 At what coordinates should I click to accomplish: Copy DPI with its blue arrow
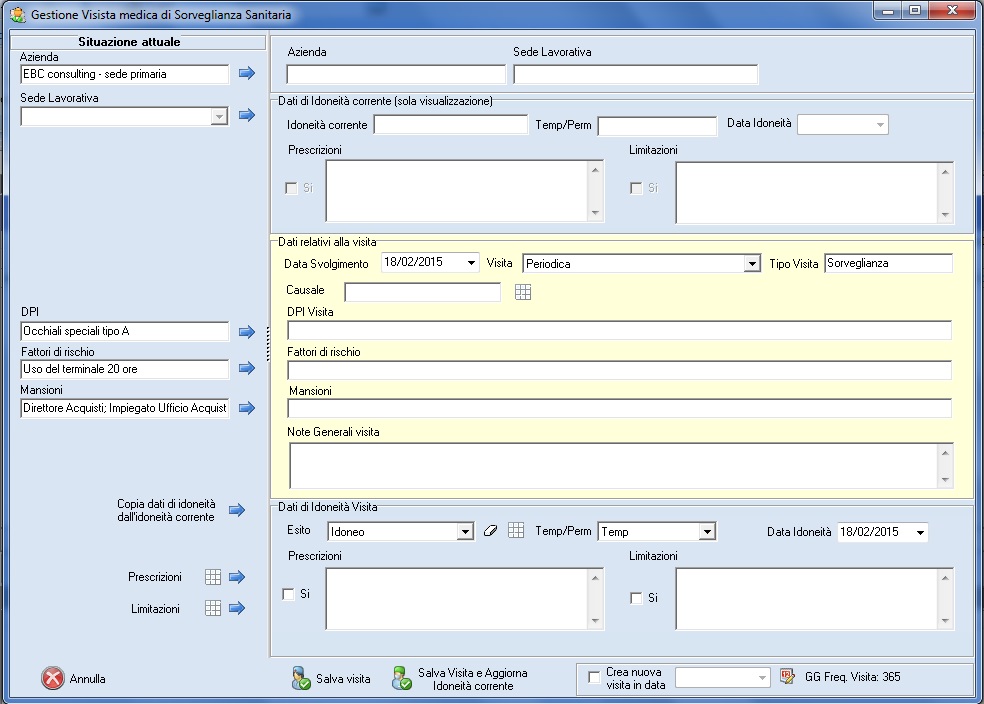click(x=247, y=331)
